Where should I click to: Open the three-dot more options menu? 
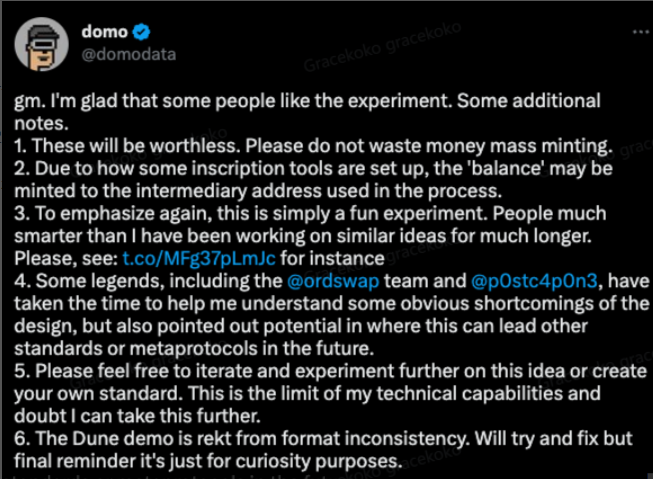click(641, 32)
